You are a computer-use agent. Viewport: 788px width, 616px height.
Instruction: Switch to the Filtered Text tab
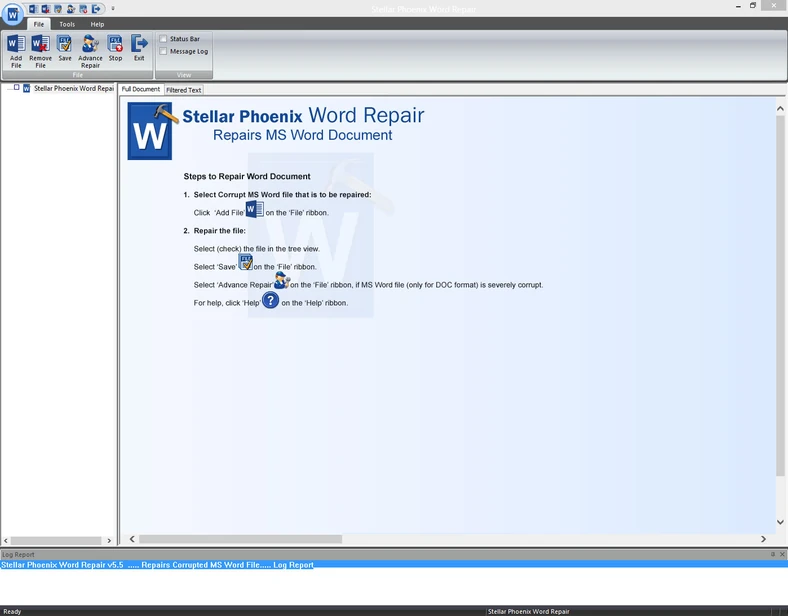pyautogui.click(x=183, y=90)
